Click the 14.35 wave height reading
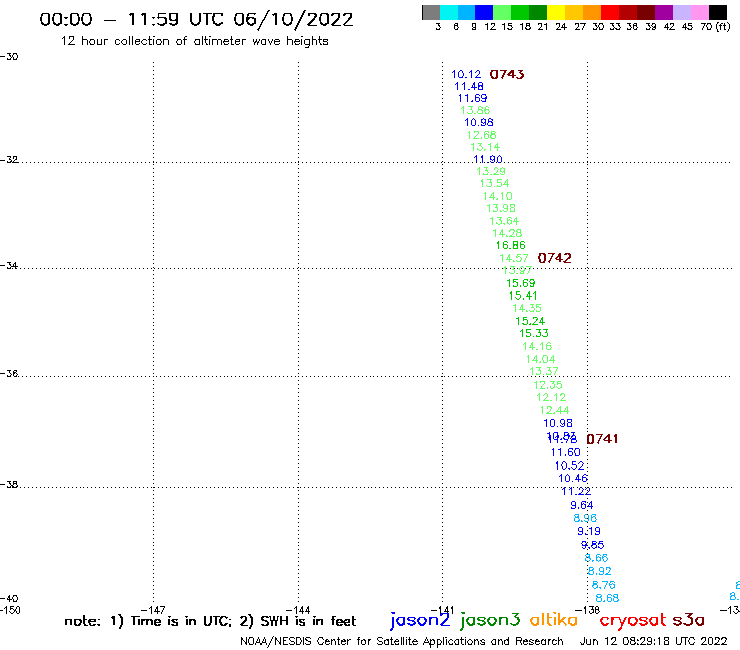This screenshot has width=740, height=650. [527, 308]
